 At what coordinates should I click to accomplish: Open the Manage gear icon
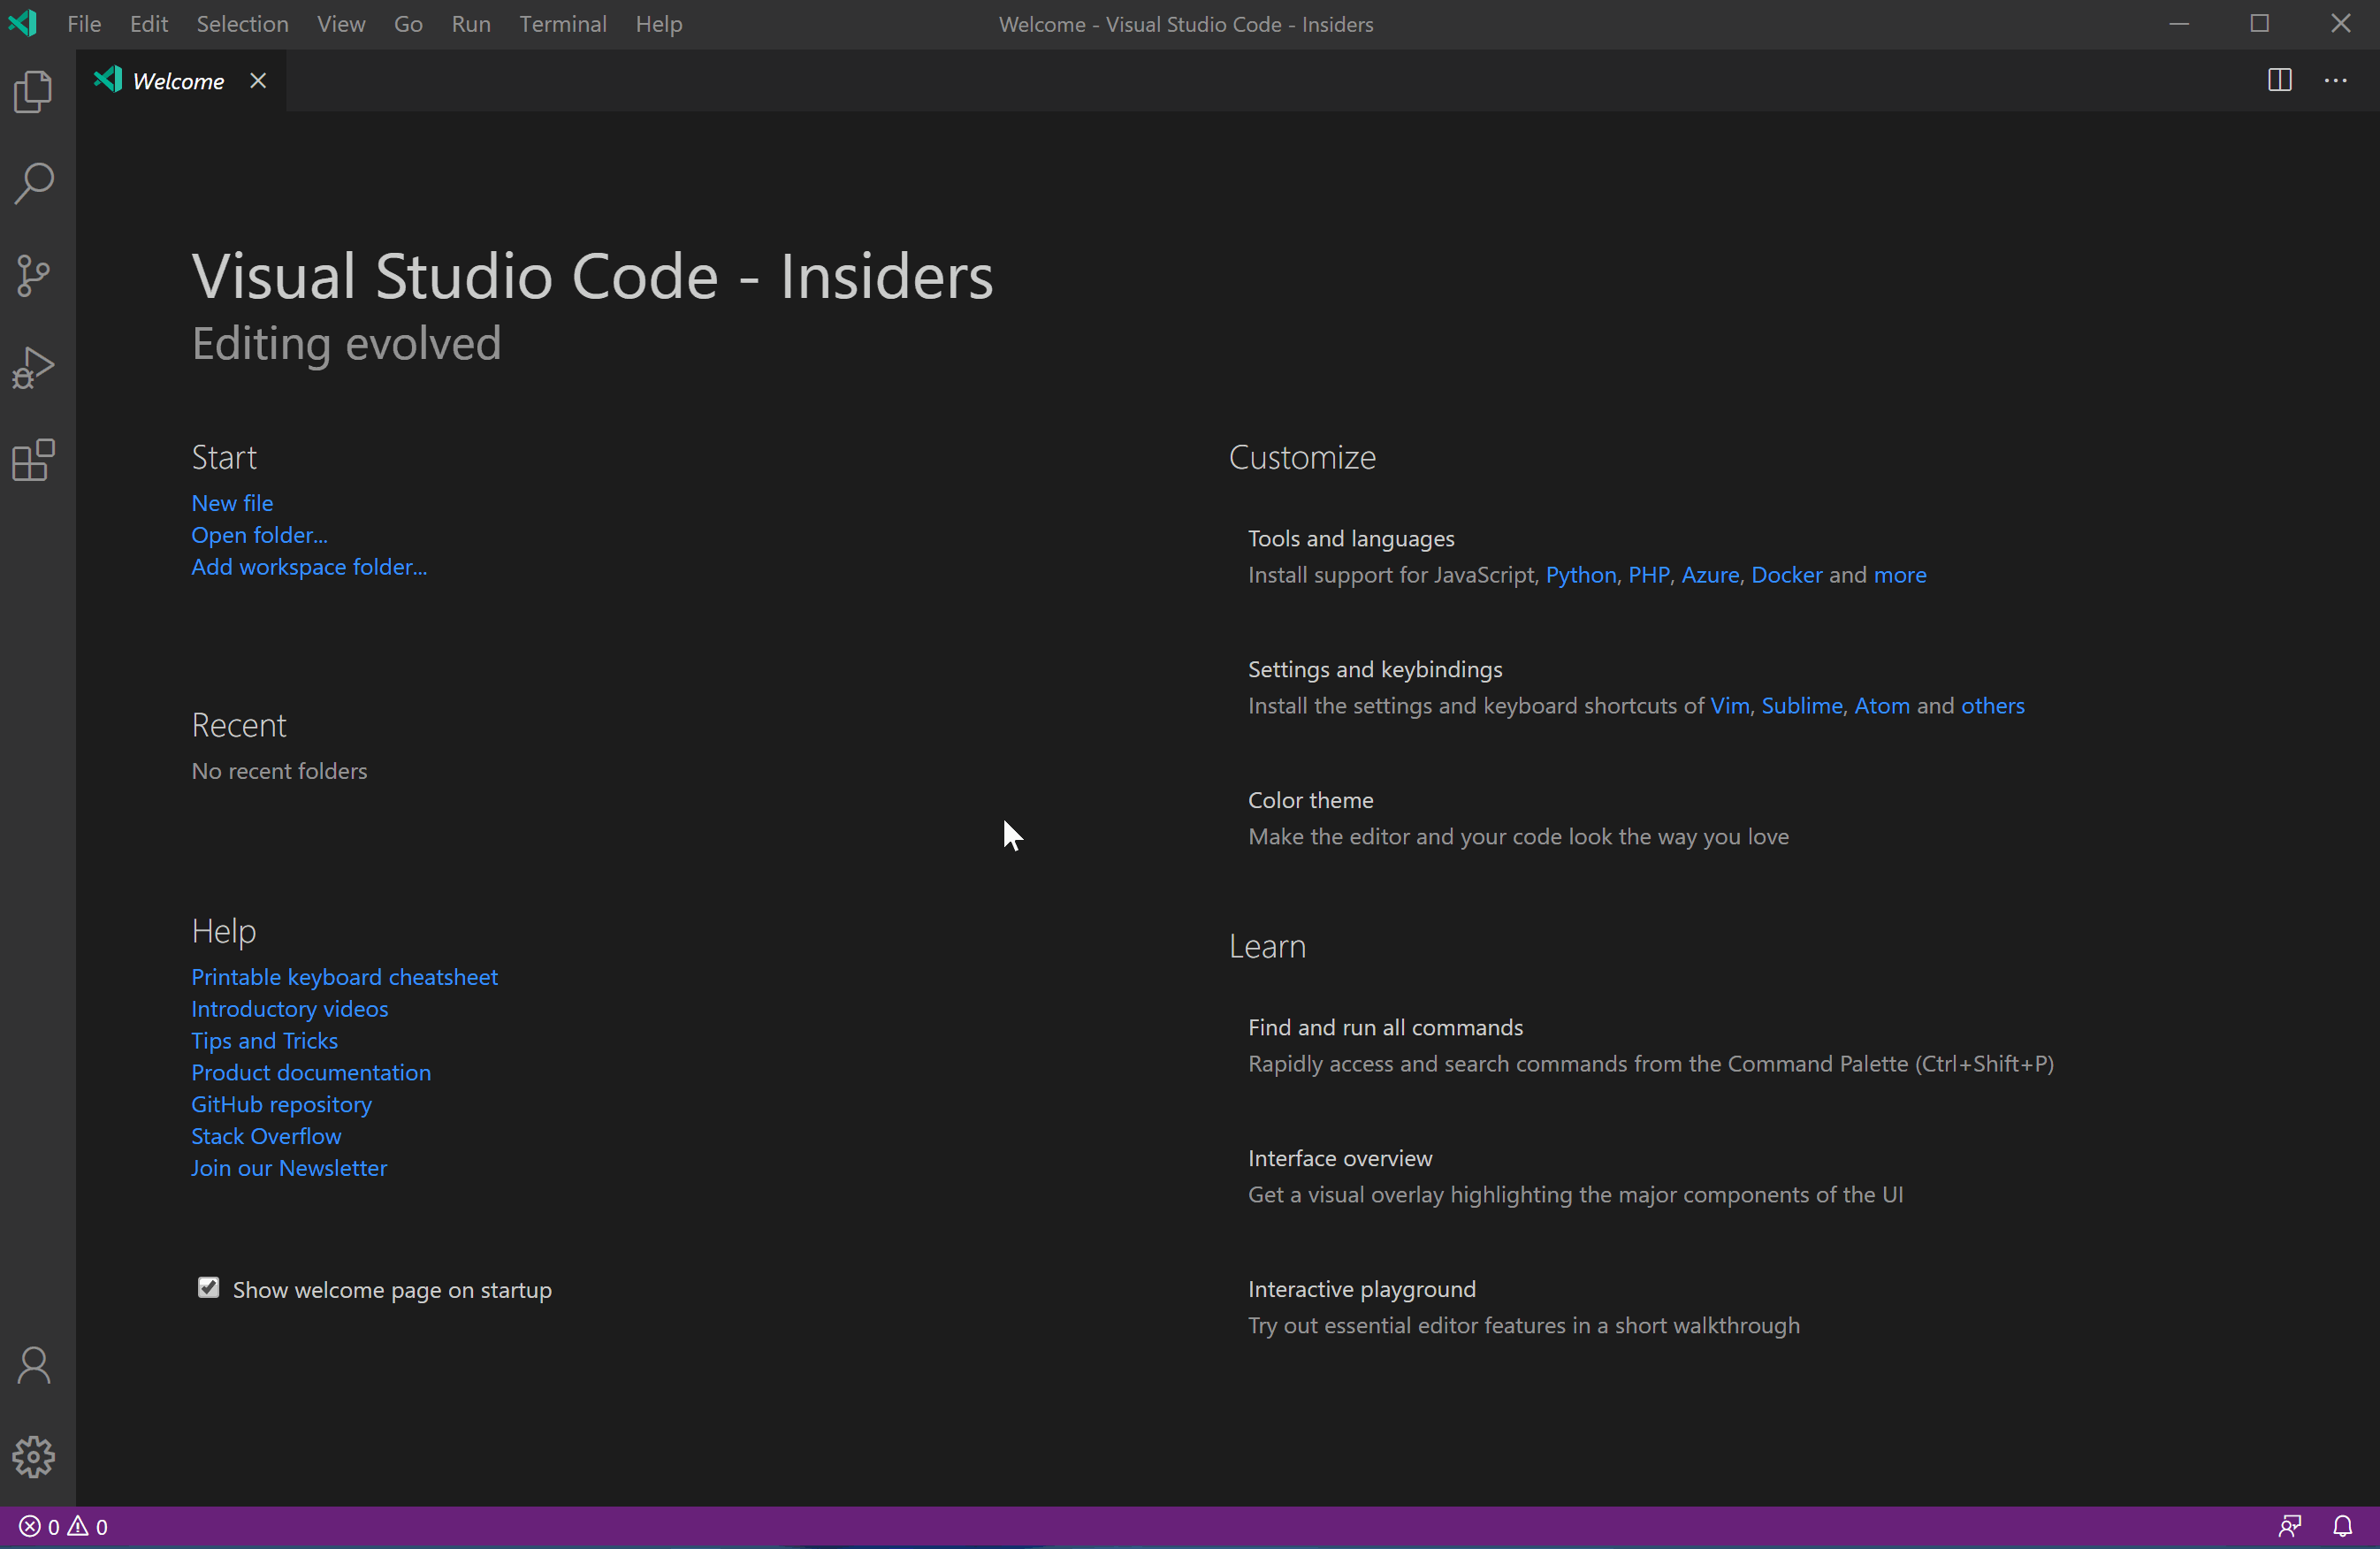[x=34, y=1457]
